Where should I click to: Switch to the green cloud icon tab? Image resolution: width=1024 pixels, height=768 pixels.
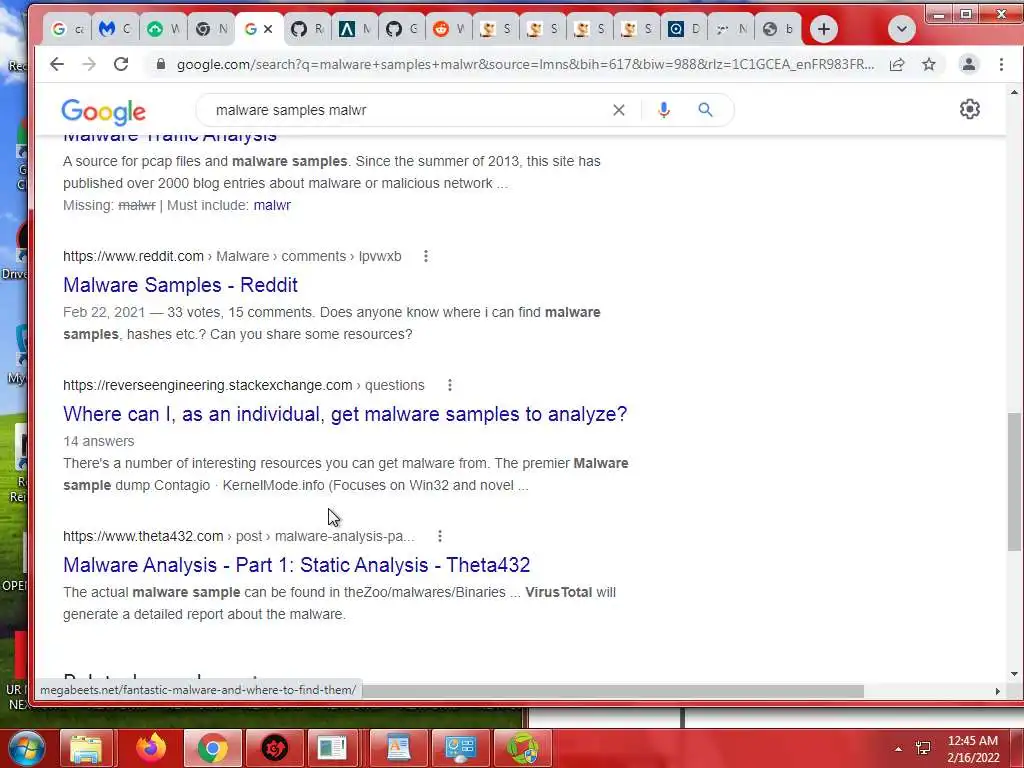click(x=163, y=29)
